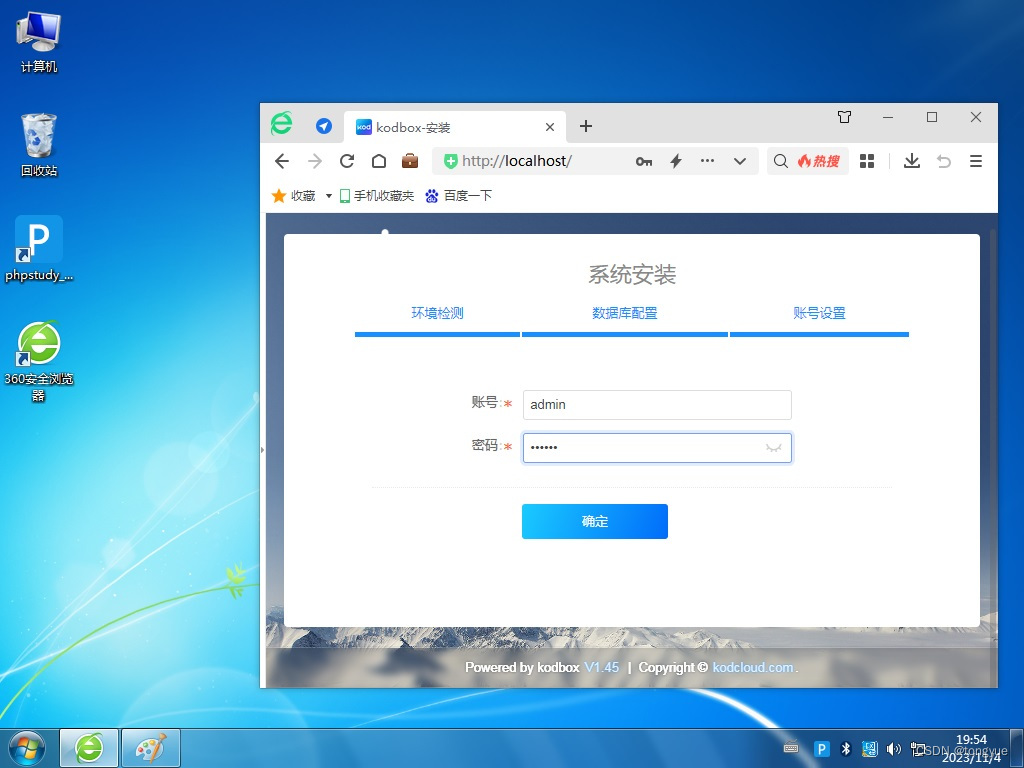Image resolution: width=1024 pixels, height=768 pixels.
Task: Open the ··· more tools menu
Action: tap(707, 161)
